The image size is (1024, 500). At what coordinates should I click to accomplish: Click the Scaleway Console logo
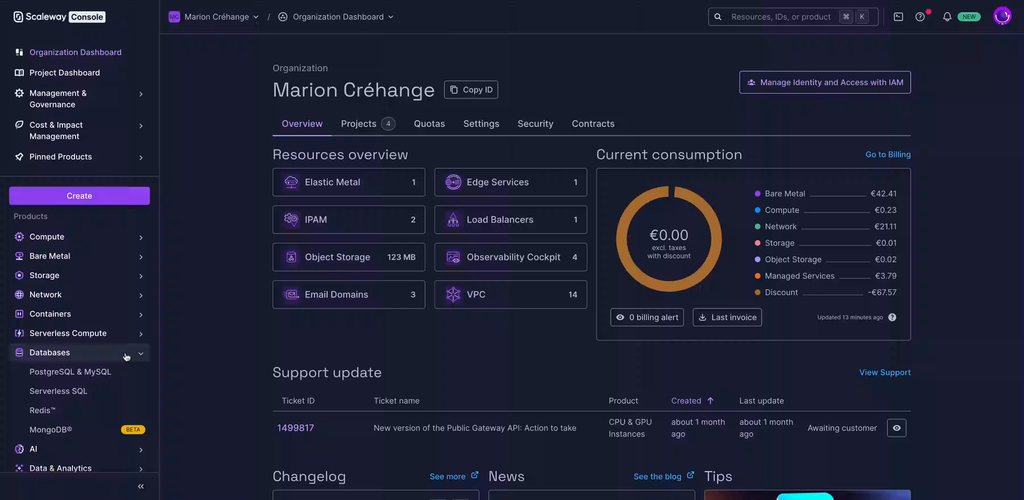pos(59,17)
